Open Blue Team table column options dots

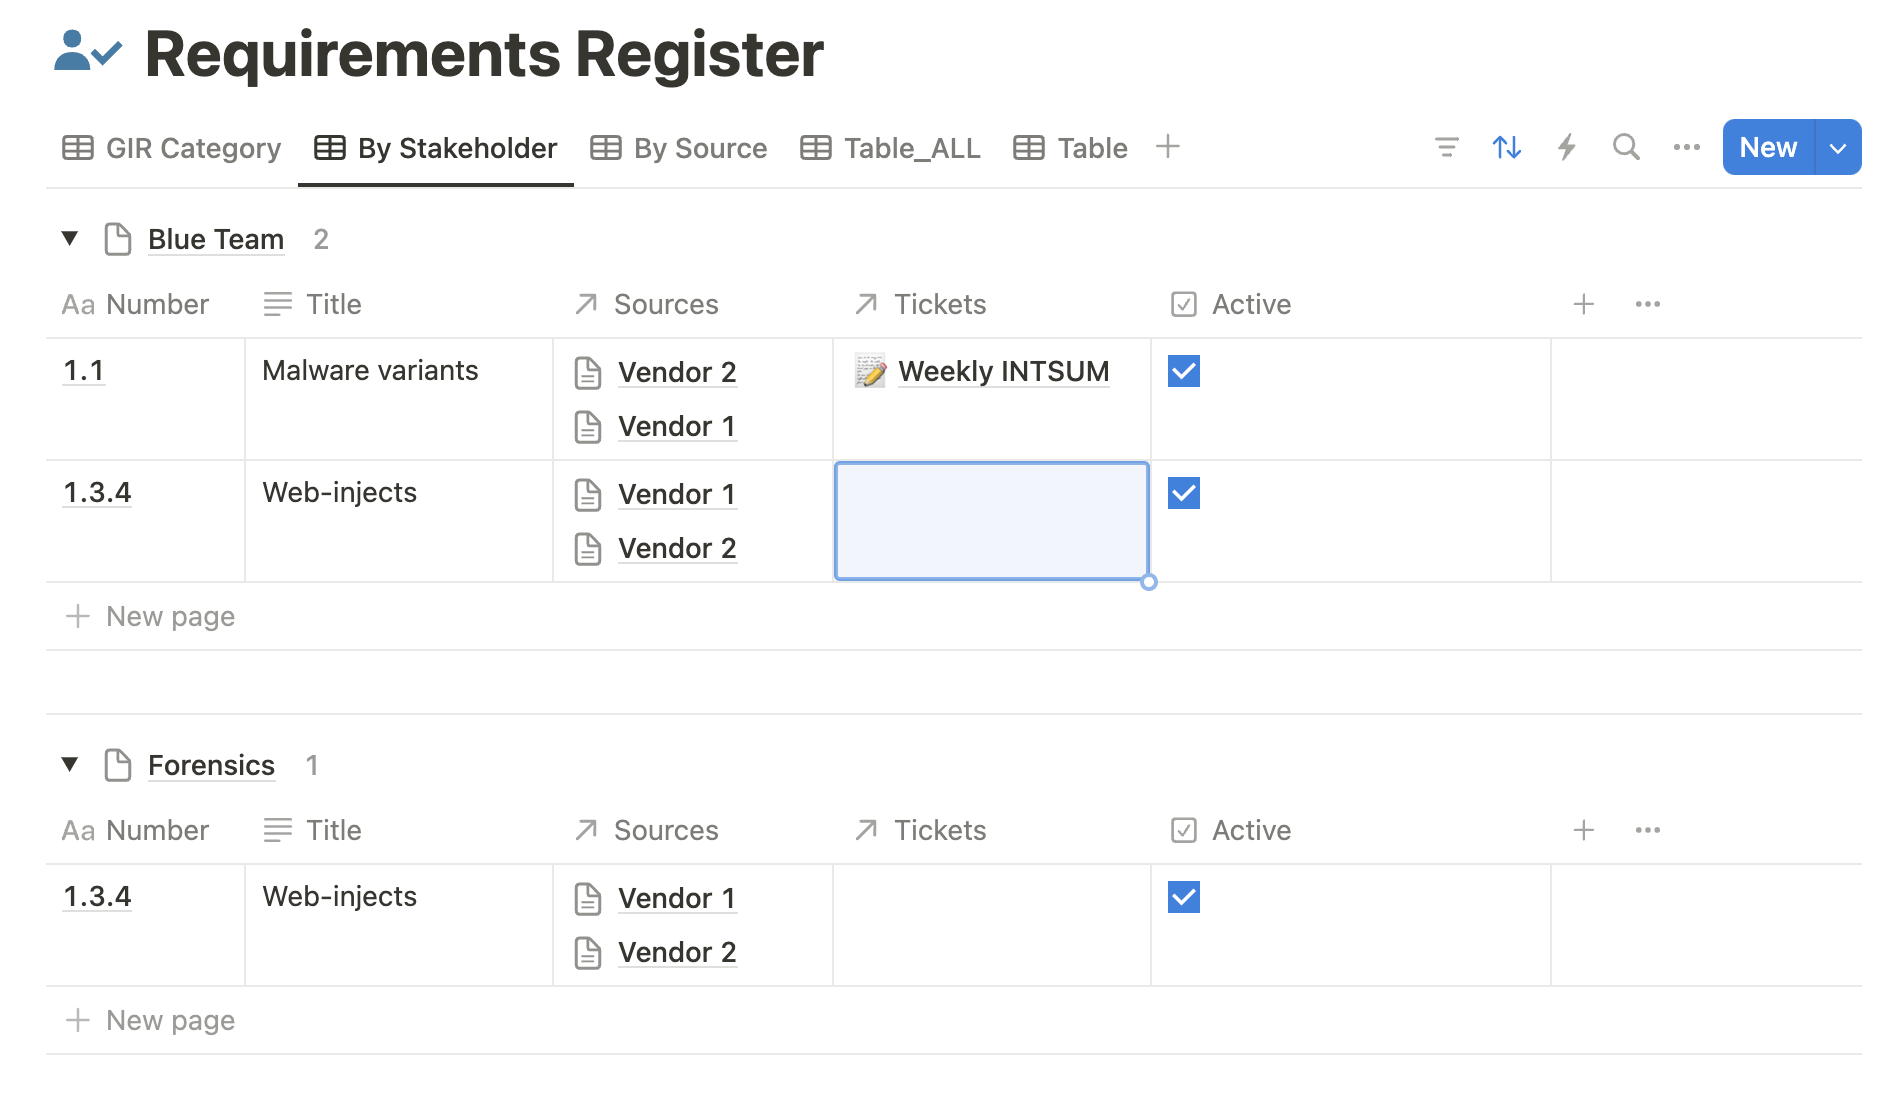(1647, 304)
